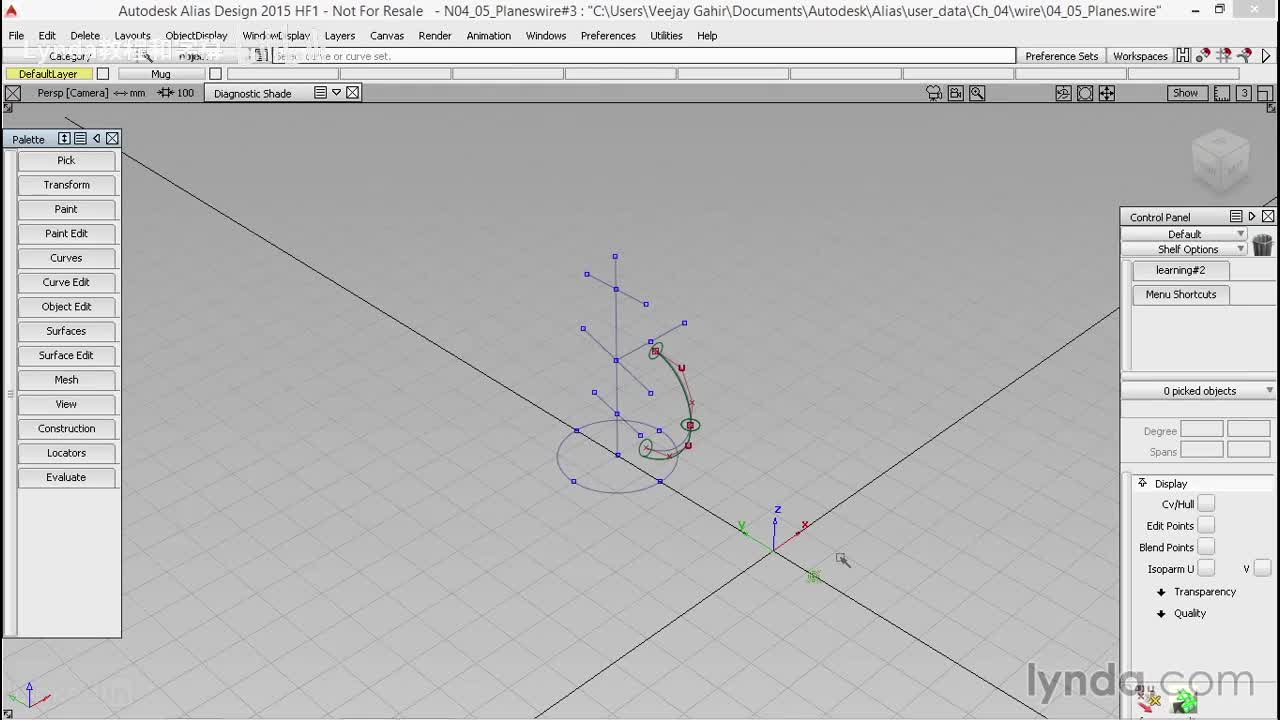Toggle the CV snap magnet icon

(1203, 56)
